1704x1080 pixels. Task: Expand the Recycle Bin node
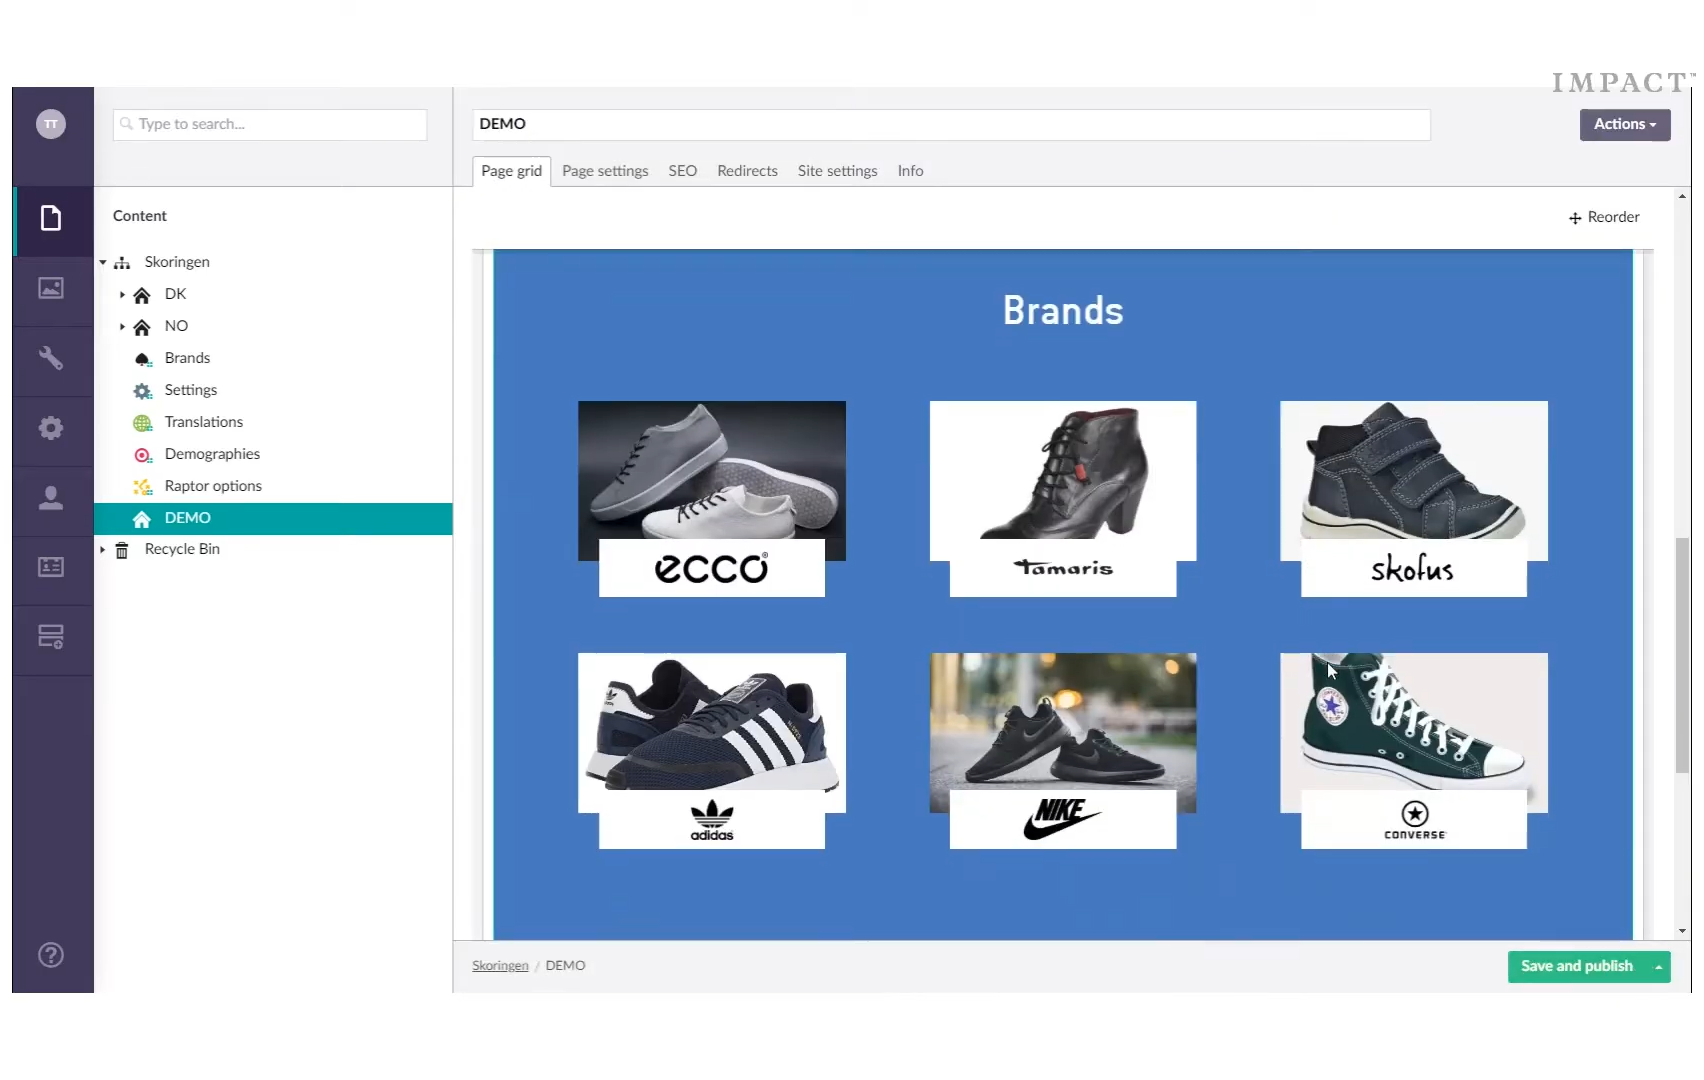tap(102, 549)
